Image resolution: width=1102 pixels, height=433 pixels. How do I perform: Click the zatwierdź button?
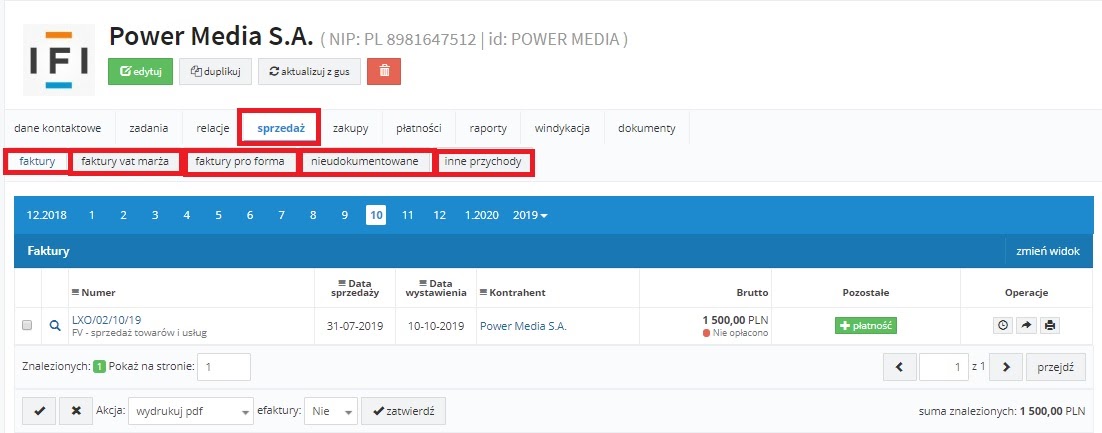pos(403,411)
